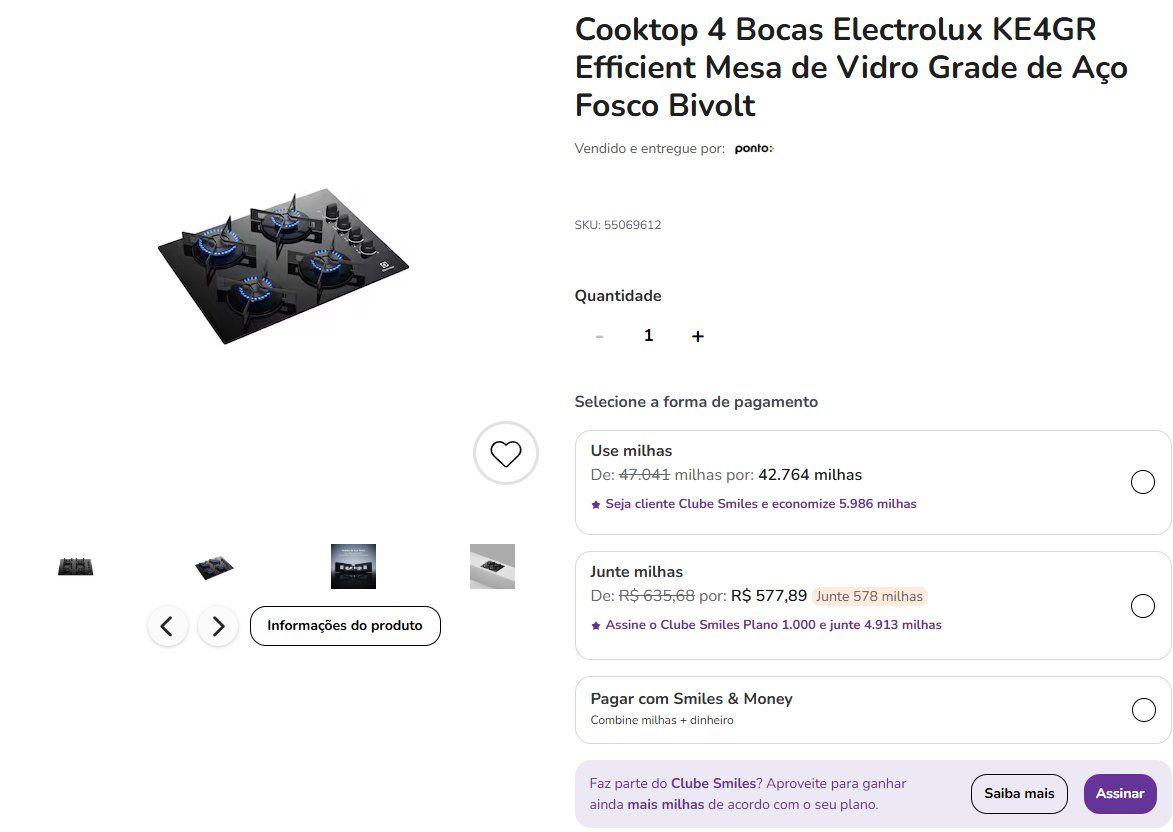Open Informações do produto

(x=345, y=626)
